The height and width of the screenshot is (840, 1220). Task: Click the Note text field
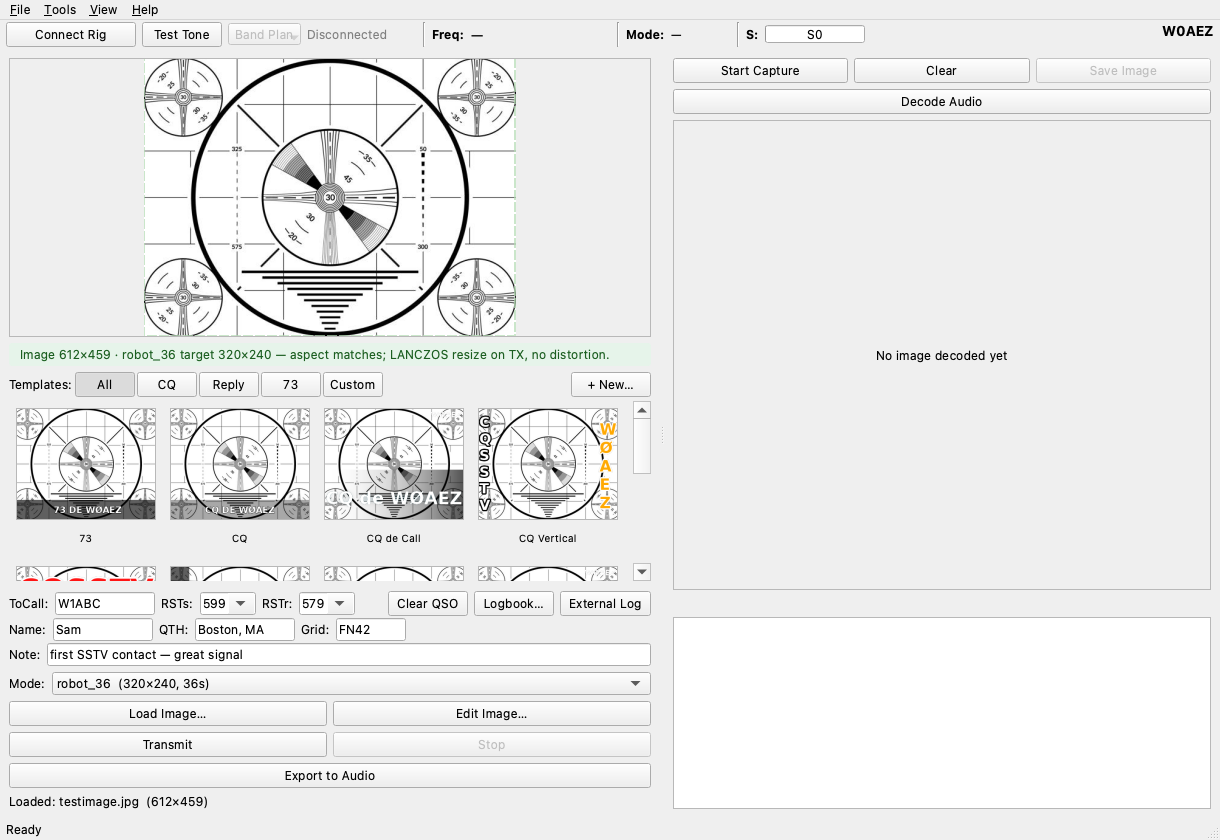coord(349,655)
